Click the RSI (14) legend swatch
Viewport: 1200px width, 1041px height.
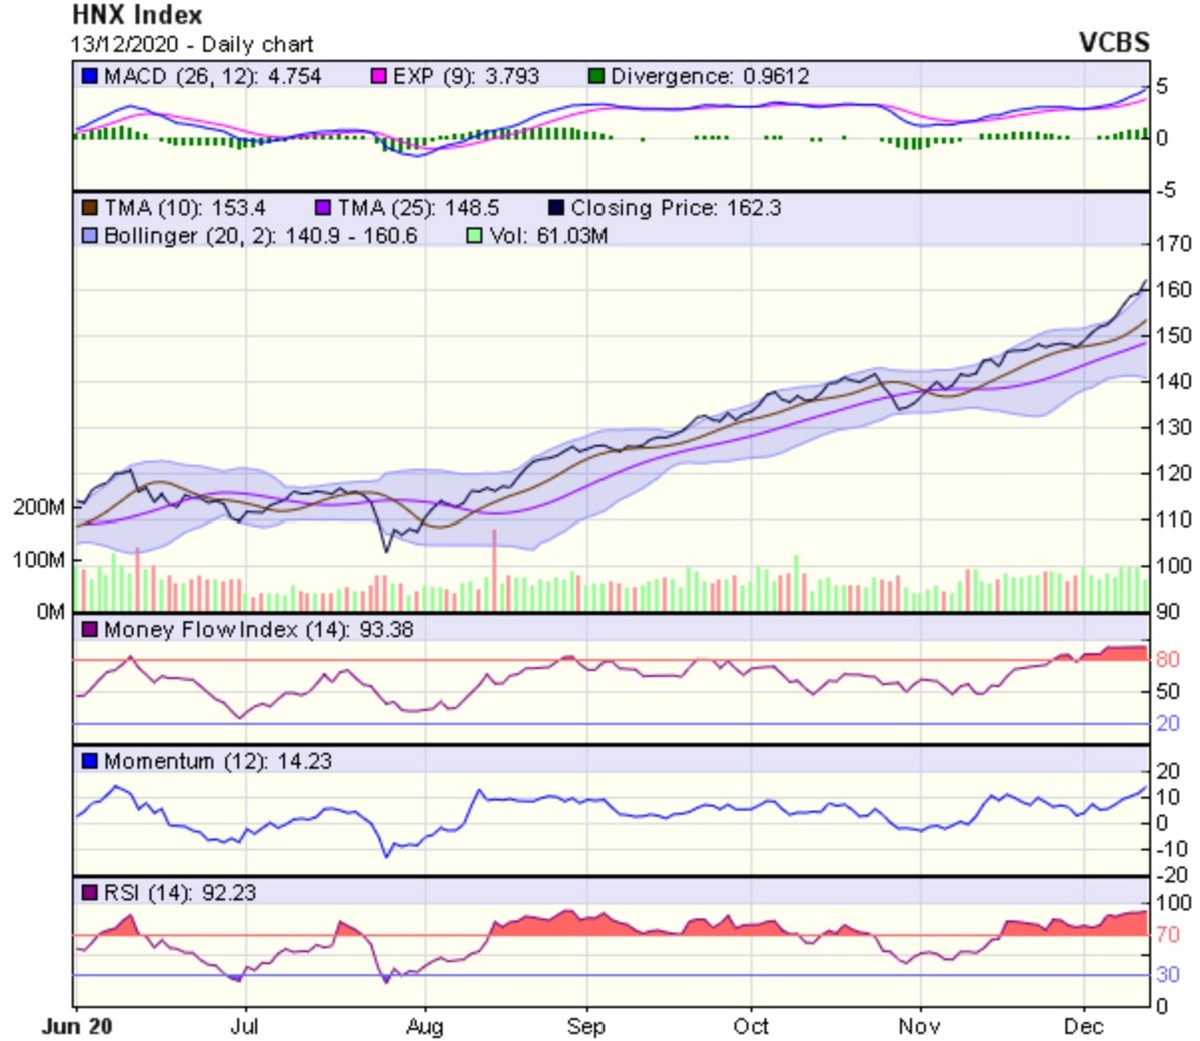click(90, 893)
